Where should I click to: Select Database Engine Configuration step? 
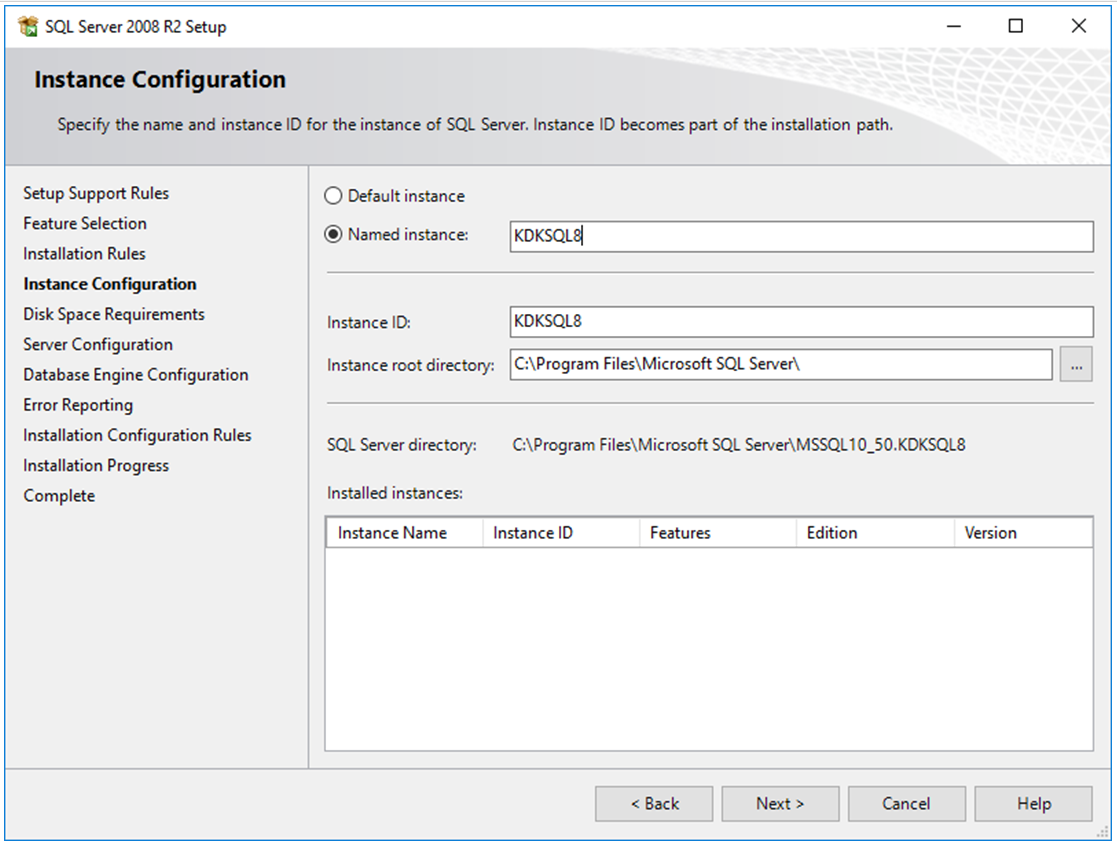tap(136, 375)
